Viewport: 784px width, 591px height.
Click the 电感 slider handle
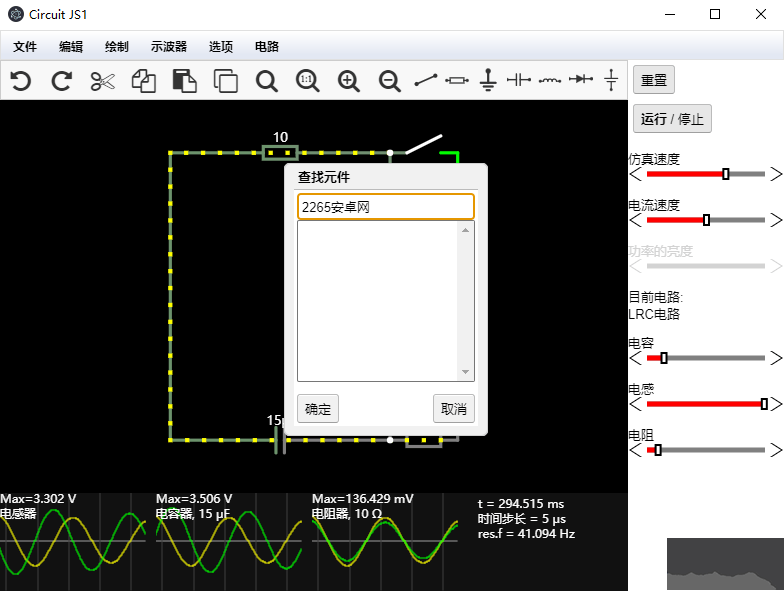click(x=764, y=404)
